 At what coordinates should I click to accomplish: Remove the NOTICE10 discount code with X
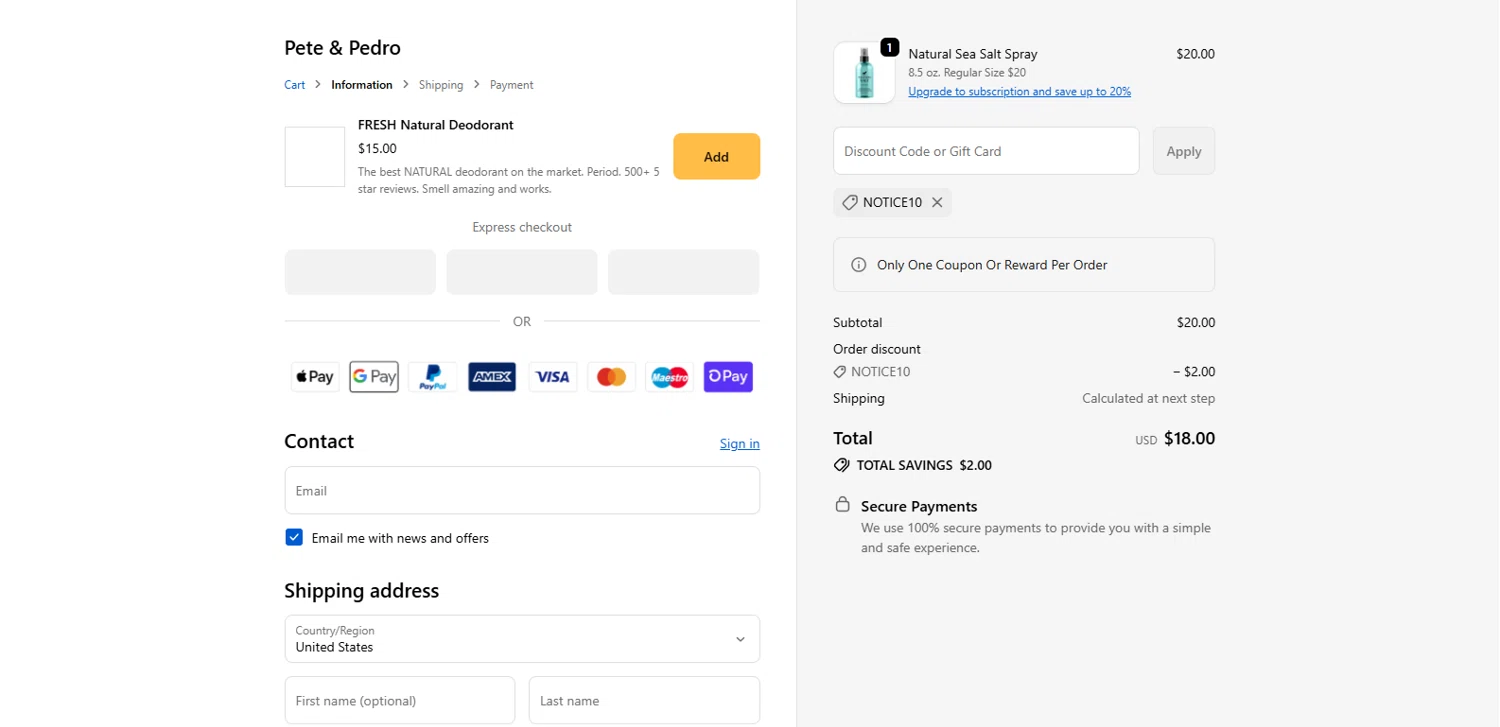(x=937, y=202)
